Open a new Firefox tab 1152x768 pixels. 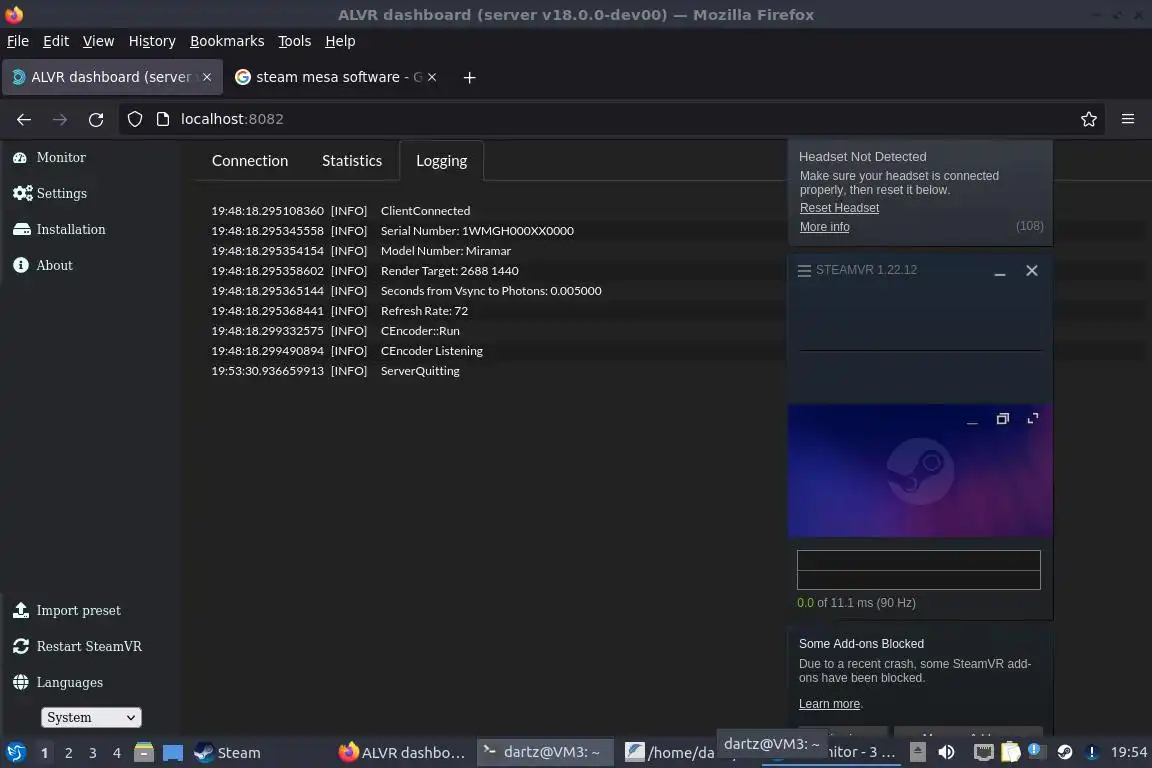pos(469,77)
